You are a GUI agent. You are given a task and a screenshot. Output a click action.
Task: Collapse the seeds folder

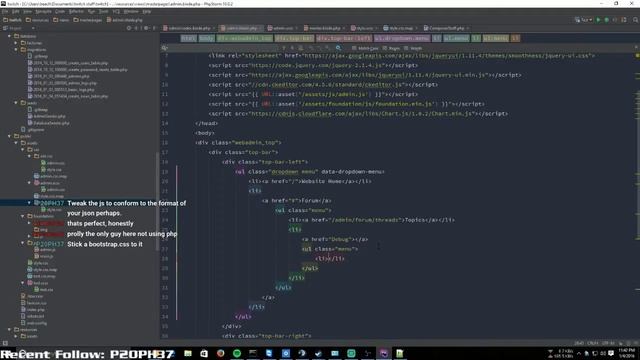(16, 103)
